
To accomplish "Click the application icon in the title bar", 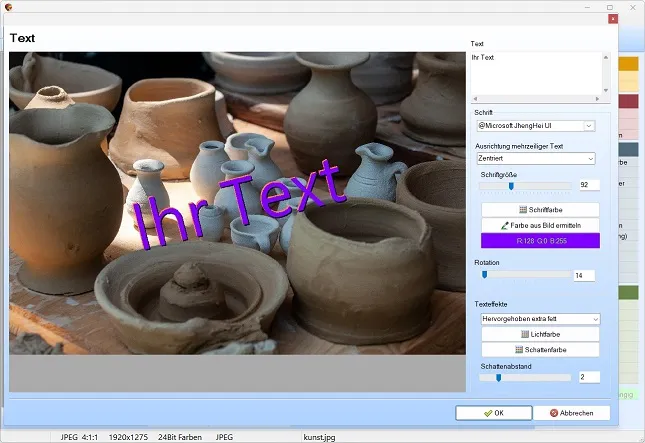I will point(8,7).
